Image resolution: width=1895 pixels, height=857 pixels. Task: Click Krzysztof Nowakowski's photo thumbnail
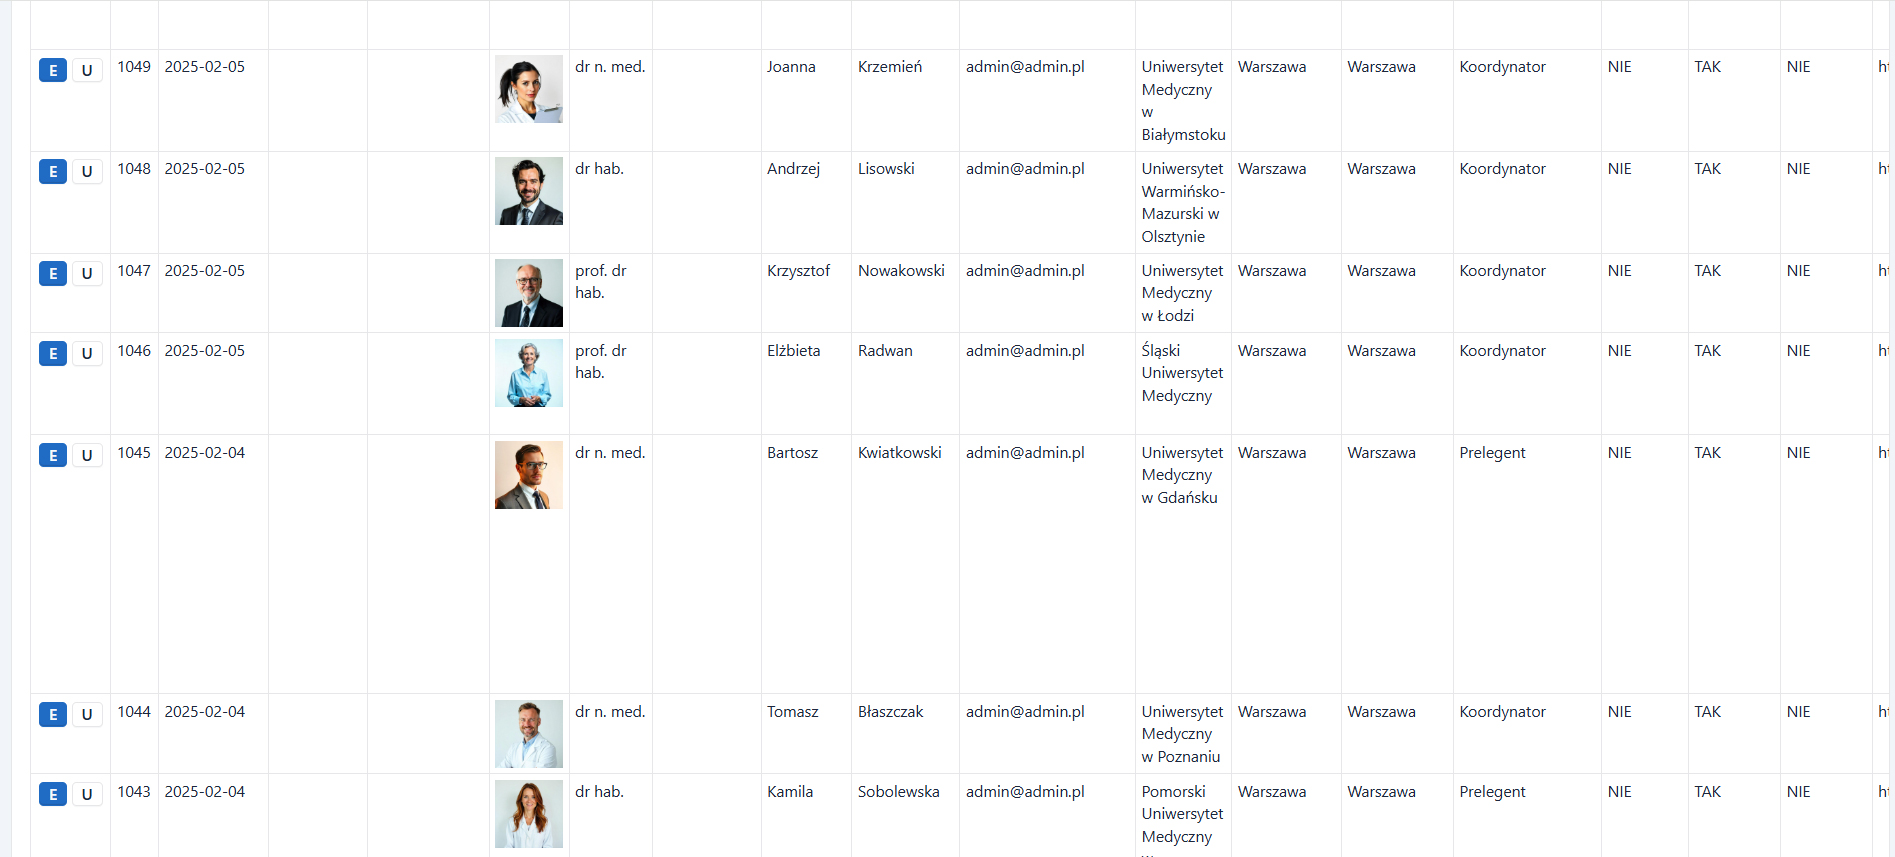[529, 293]
